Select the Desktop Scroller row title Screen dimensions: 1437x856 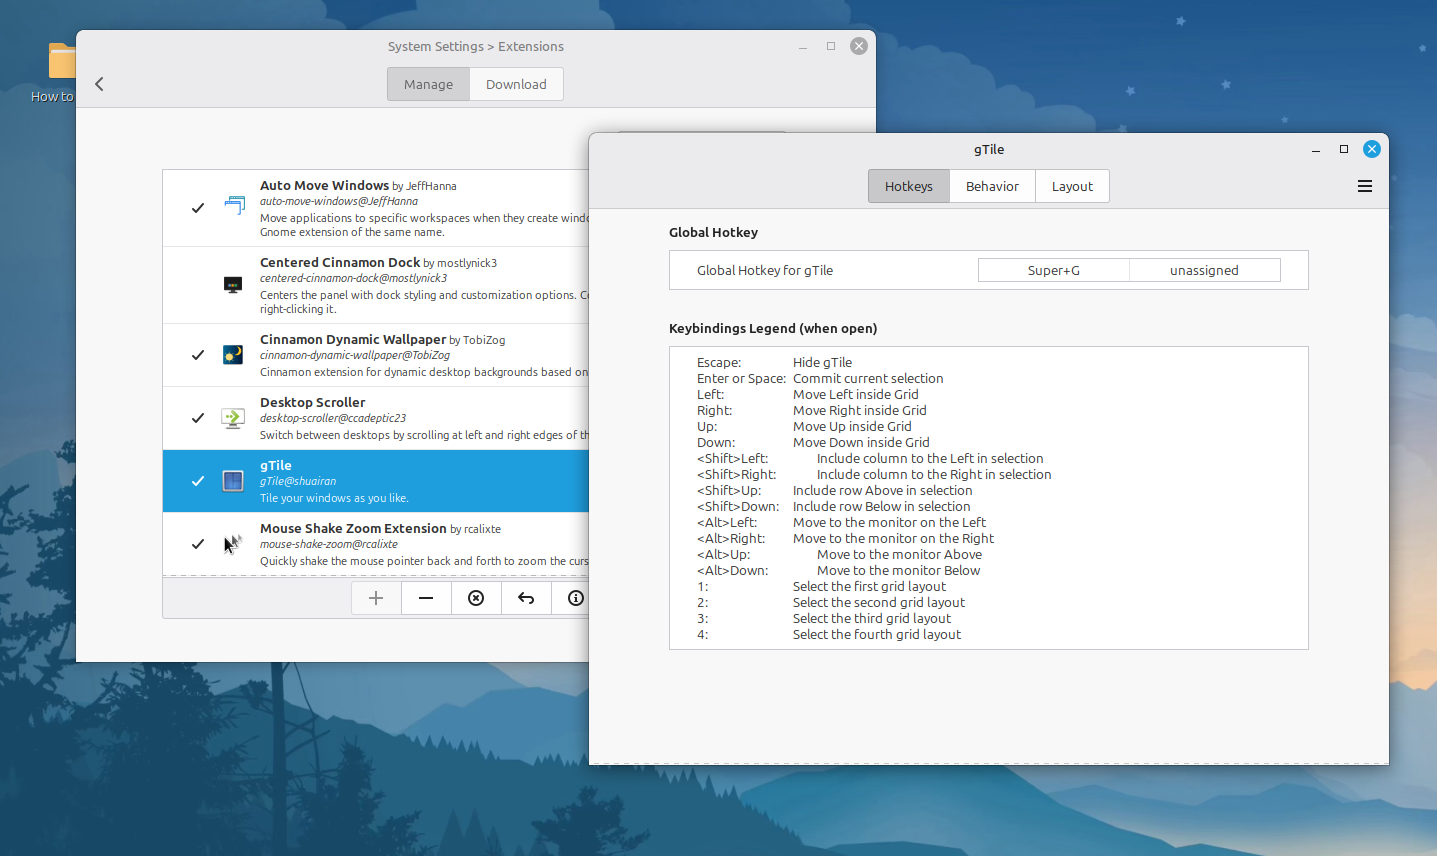(312, 402)
